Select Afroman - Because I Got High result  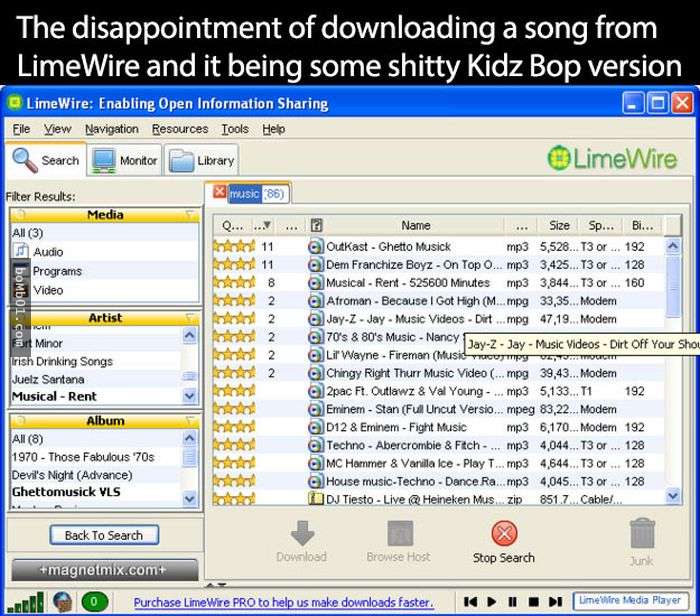tap(438, 301)
